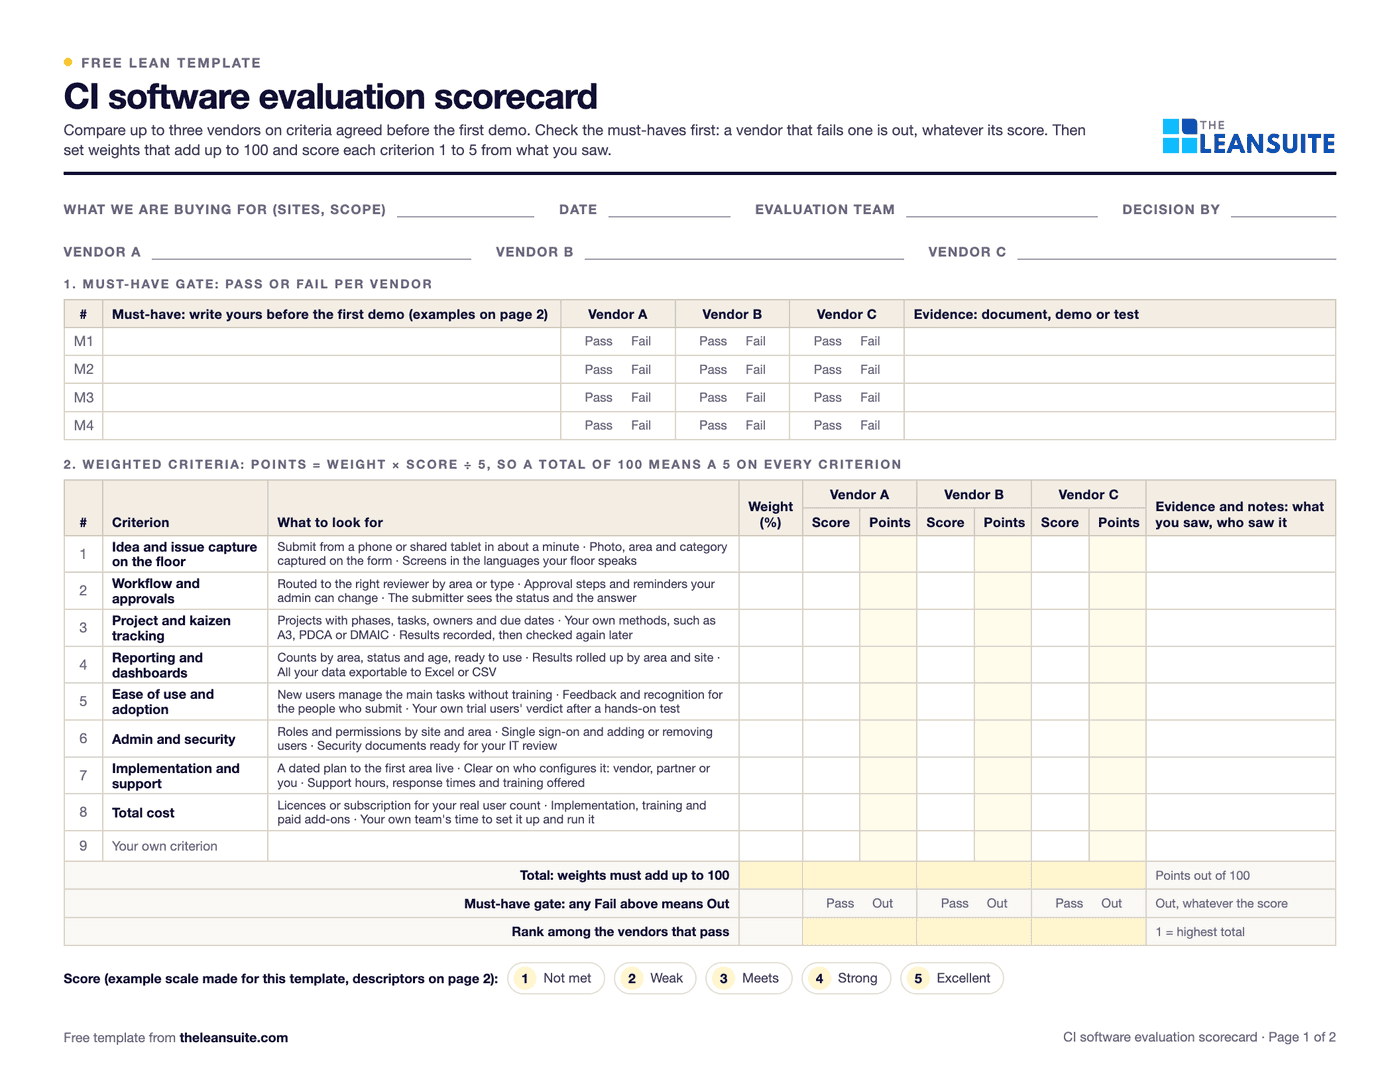The height and width of the screenshot is (1082, 1400).
Task: Select Vendor C Out in the must-have gate summary row
Action: point(1112,904)
